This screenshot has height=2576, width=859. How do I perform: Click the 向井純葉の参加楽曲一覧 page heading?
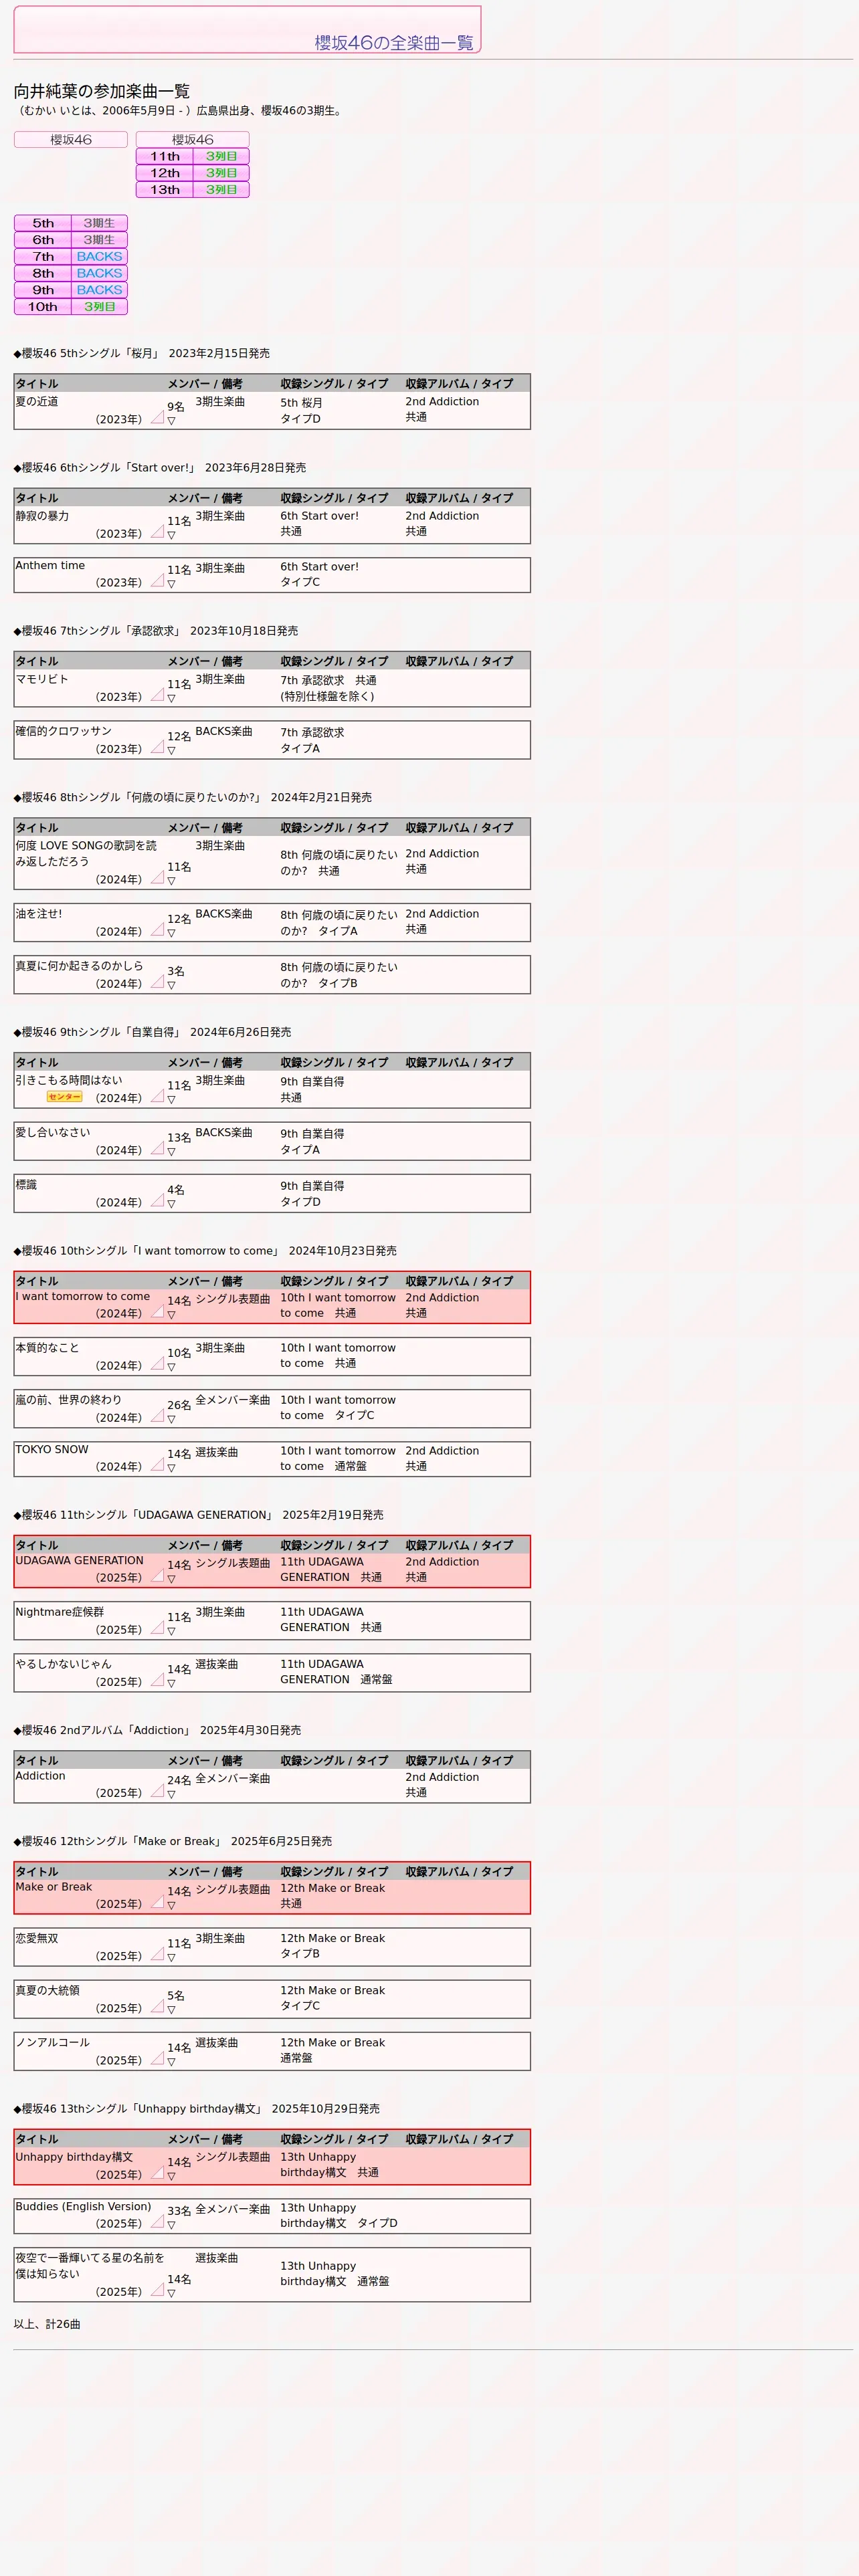pyautogui.click(x=102, y=91)
